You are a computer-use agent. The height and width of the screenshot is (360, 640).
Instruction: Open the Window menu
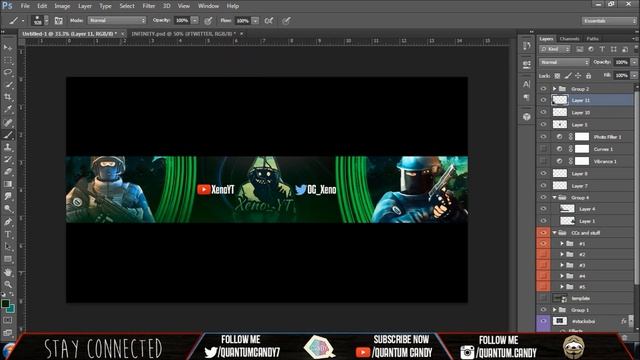point(208,6)
